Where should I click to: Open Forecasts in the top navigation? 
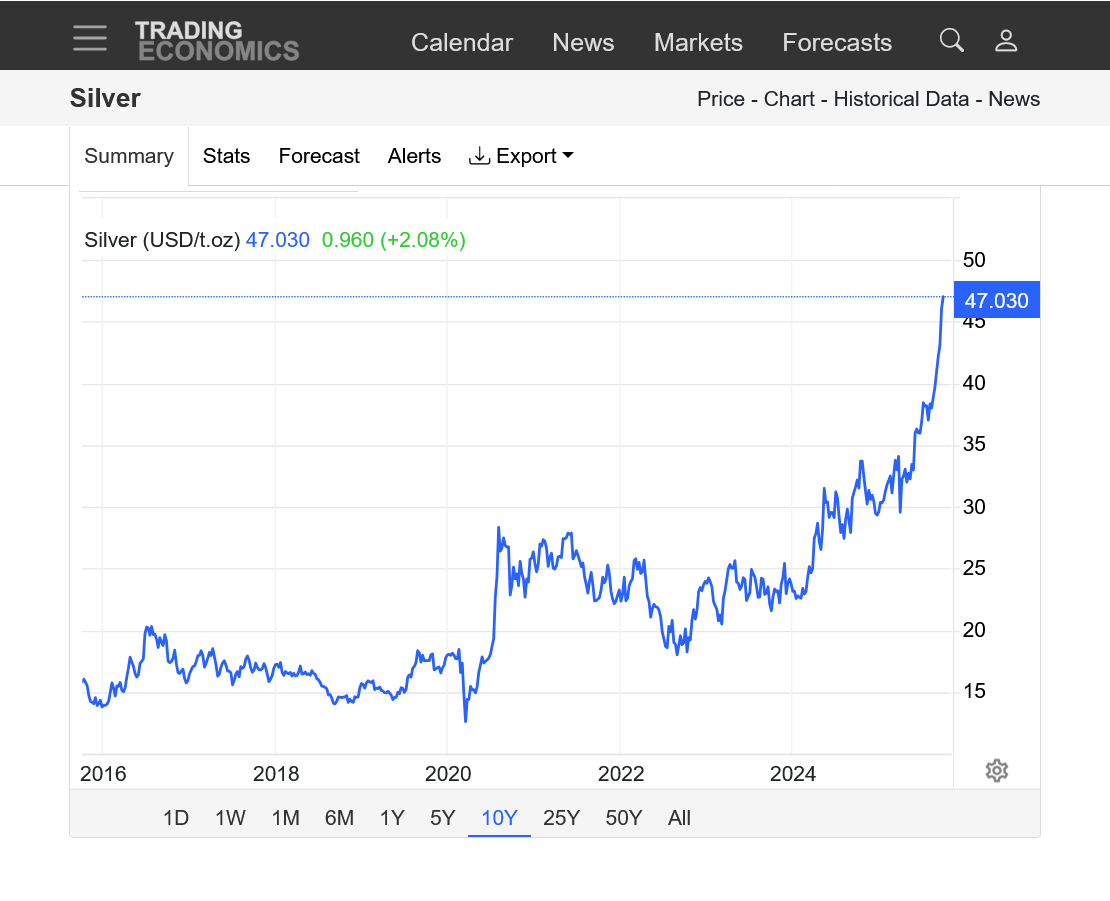pos(837,42)
